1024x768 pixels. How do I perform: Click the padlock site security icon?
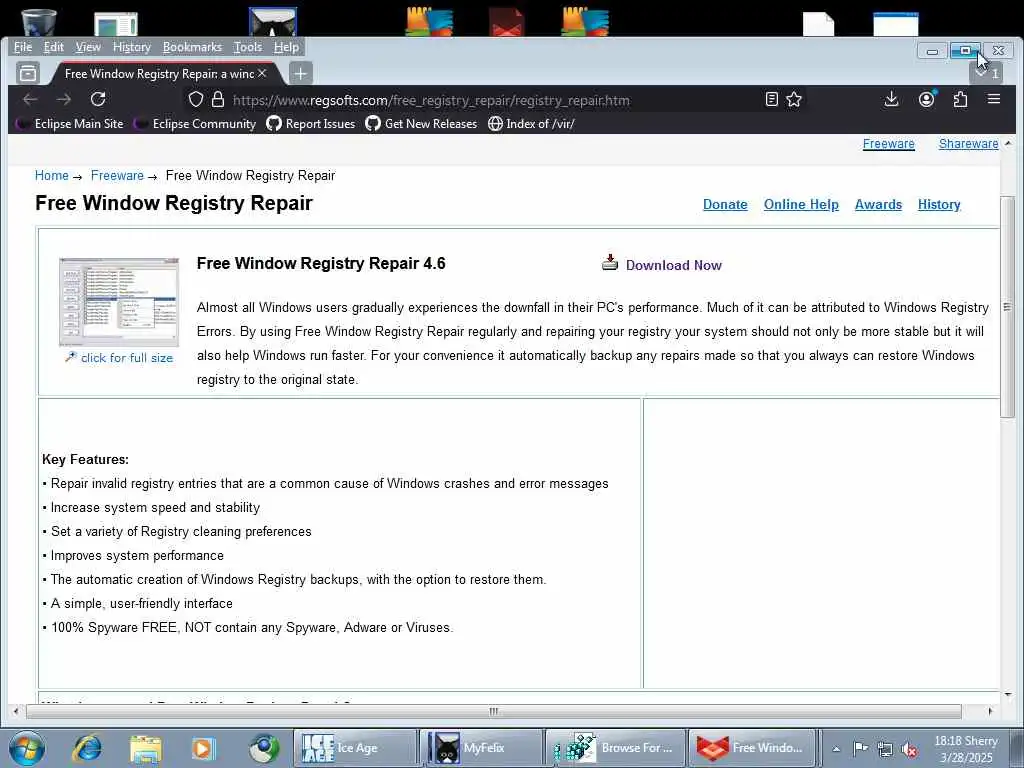click(x=218, y=99)
